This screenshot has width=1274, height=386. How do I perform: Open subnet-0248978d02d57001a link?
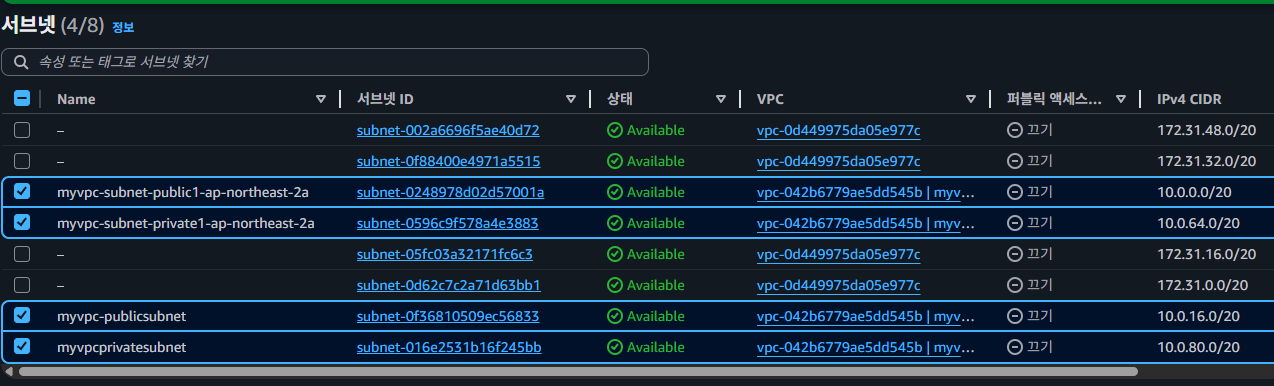[450, 192]
